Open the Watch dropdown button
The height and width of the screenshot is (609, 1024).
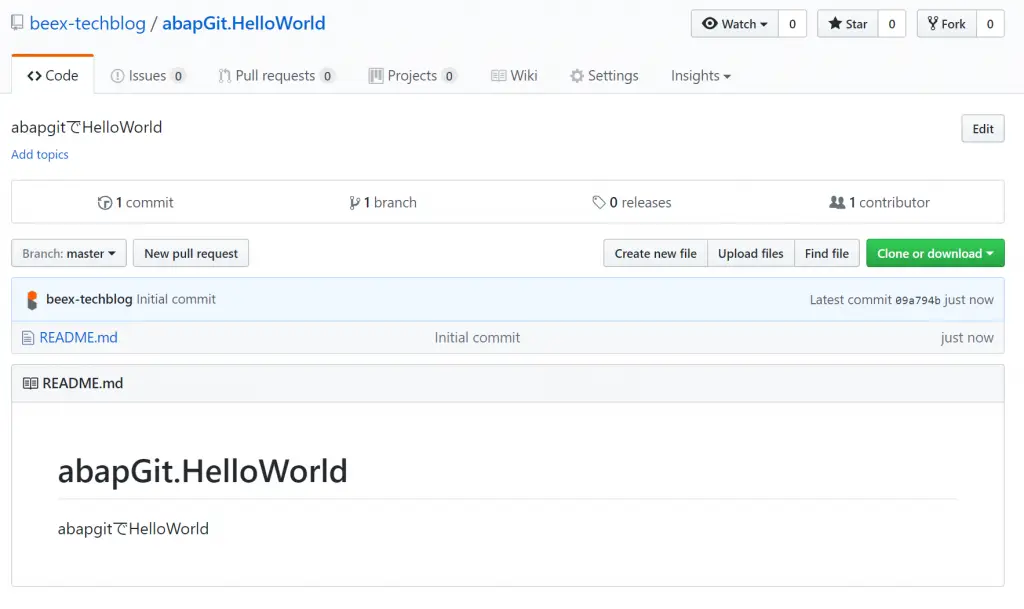click(x=735, y=24)
